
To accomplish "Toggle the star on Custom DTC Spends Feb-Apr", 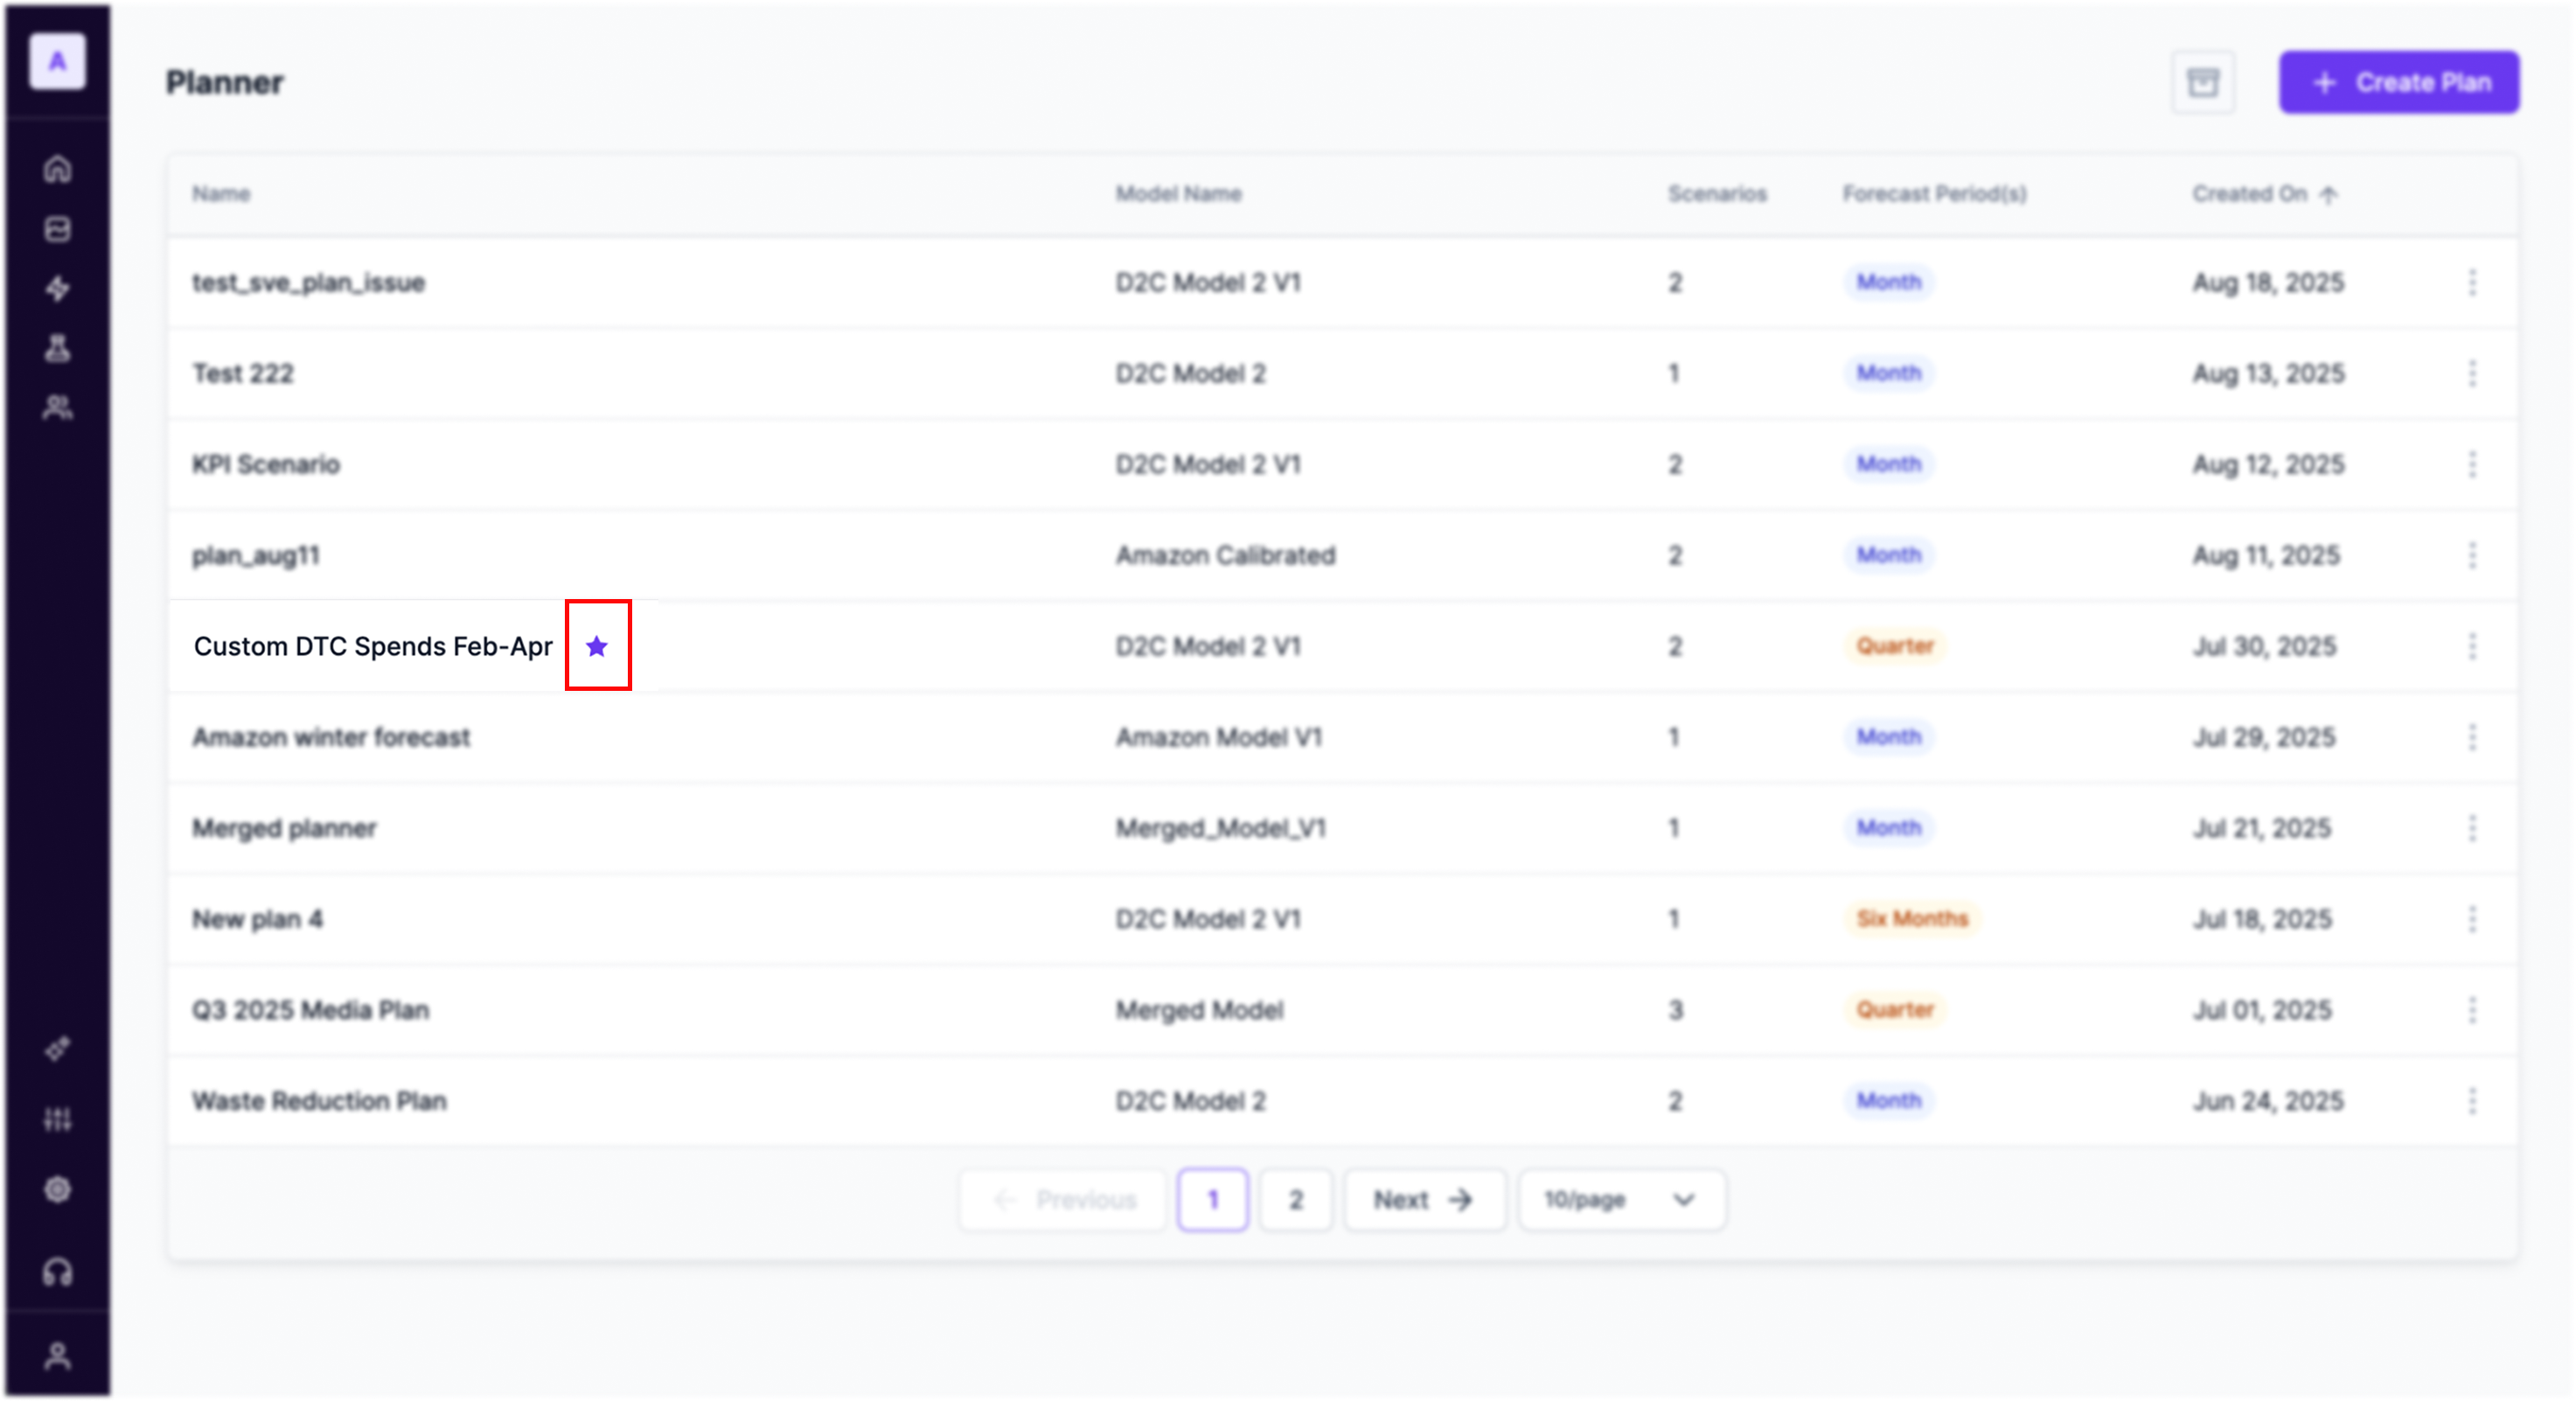I will [597, 646].
